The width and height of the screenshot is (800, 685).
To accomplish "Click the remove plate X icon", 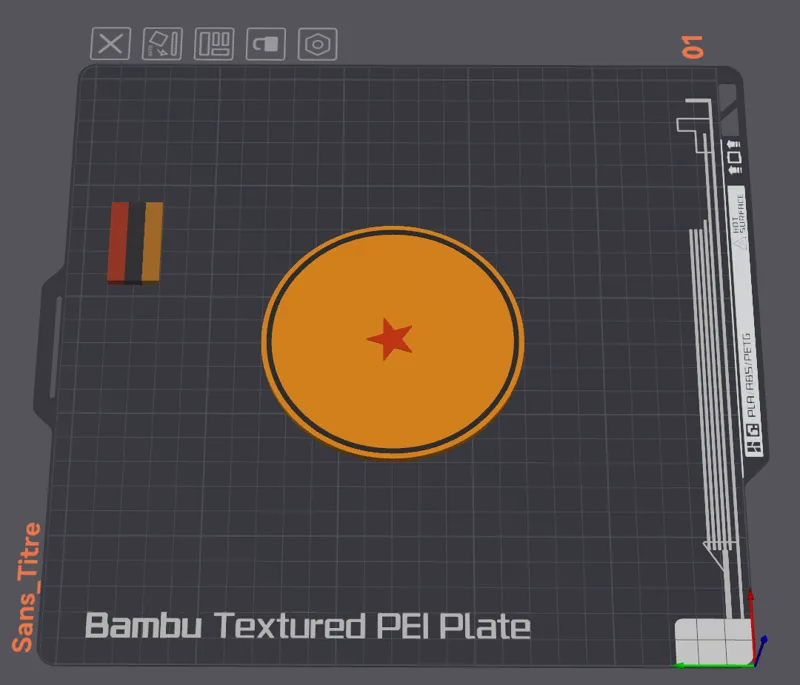I will click(111, 44).
